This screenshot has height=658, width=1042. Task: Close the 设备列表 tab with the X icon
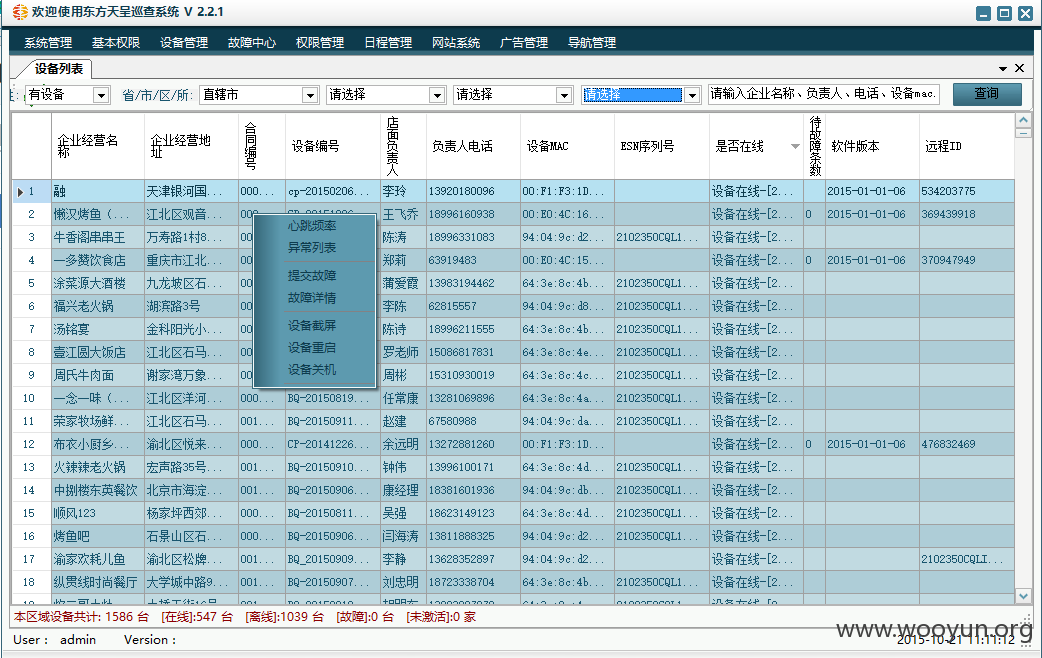pos(1019,68)
